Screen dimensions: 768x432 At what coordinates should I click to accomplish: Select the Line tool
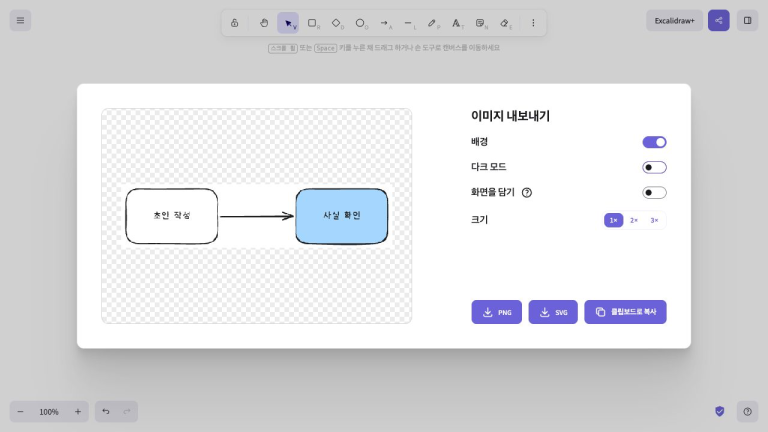pyautogui.click(x=408, y=23)
